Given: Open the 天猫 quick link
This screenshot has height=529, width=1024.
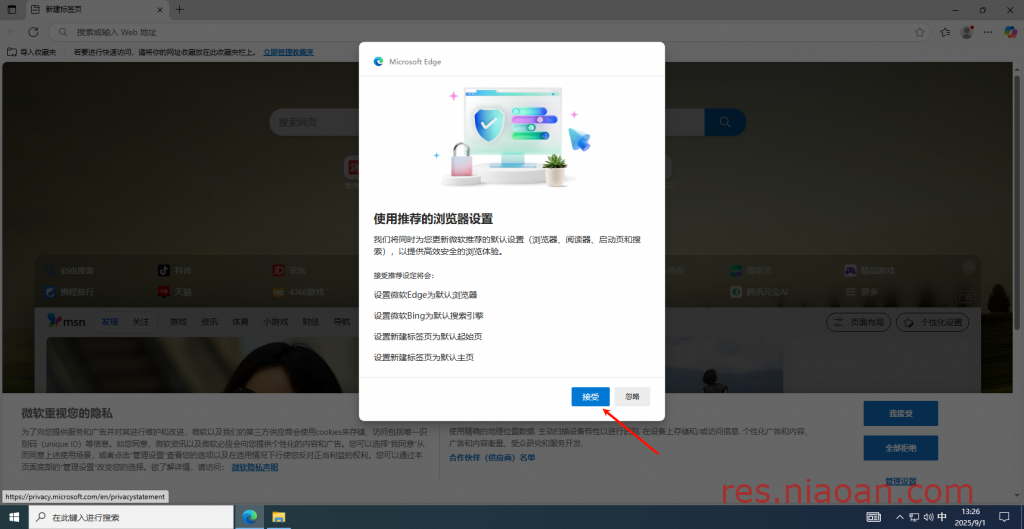Looking at the screenshot, I should [x=175, y=292].
